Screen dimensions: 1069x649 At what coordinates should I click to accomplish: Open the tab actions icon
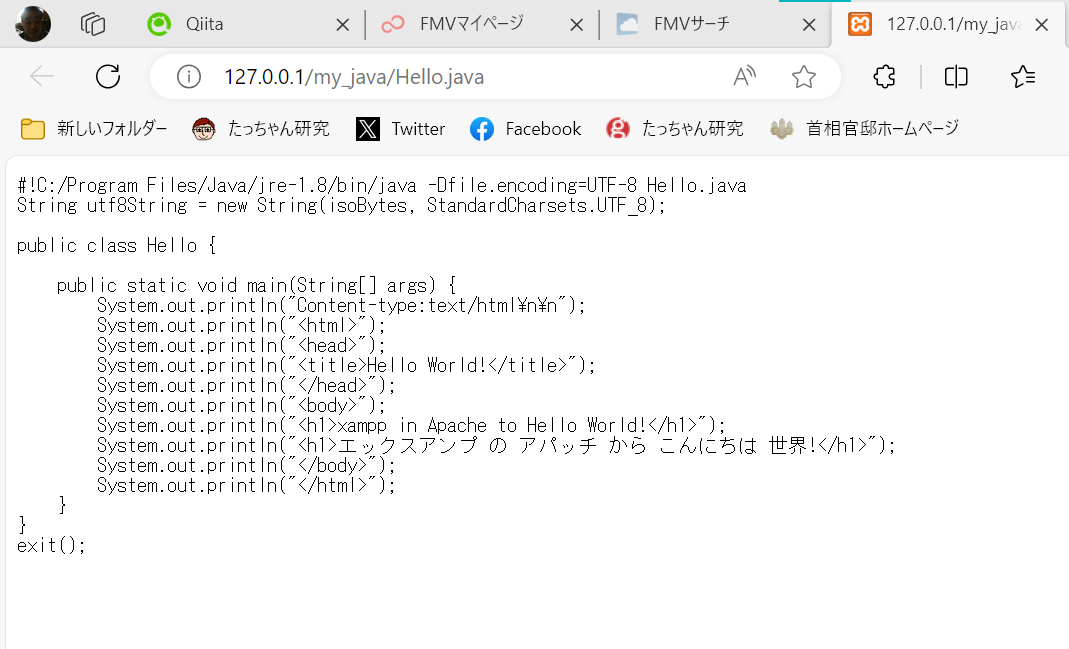pos(92,23)
